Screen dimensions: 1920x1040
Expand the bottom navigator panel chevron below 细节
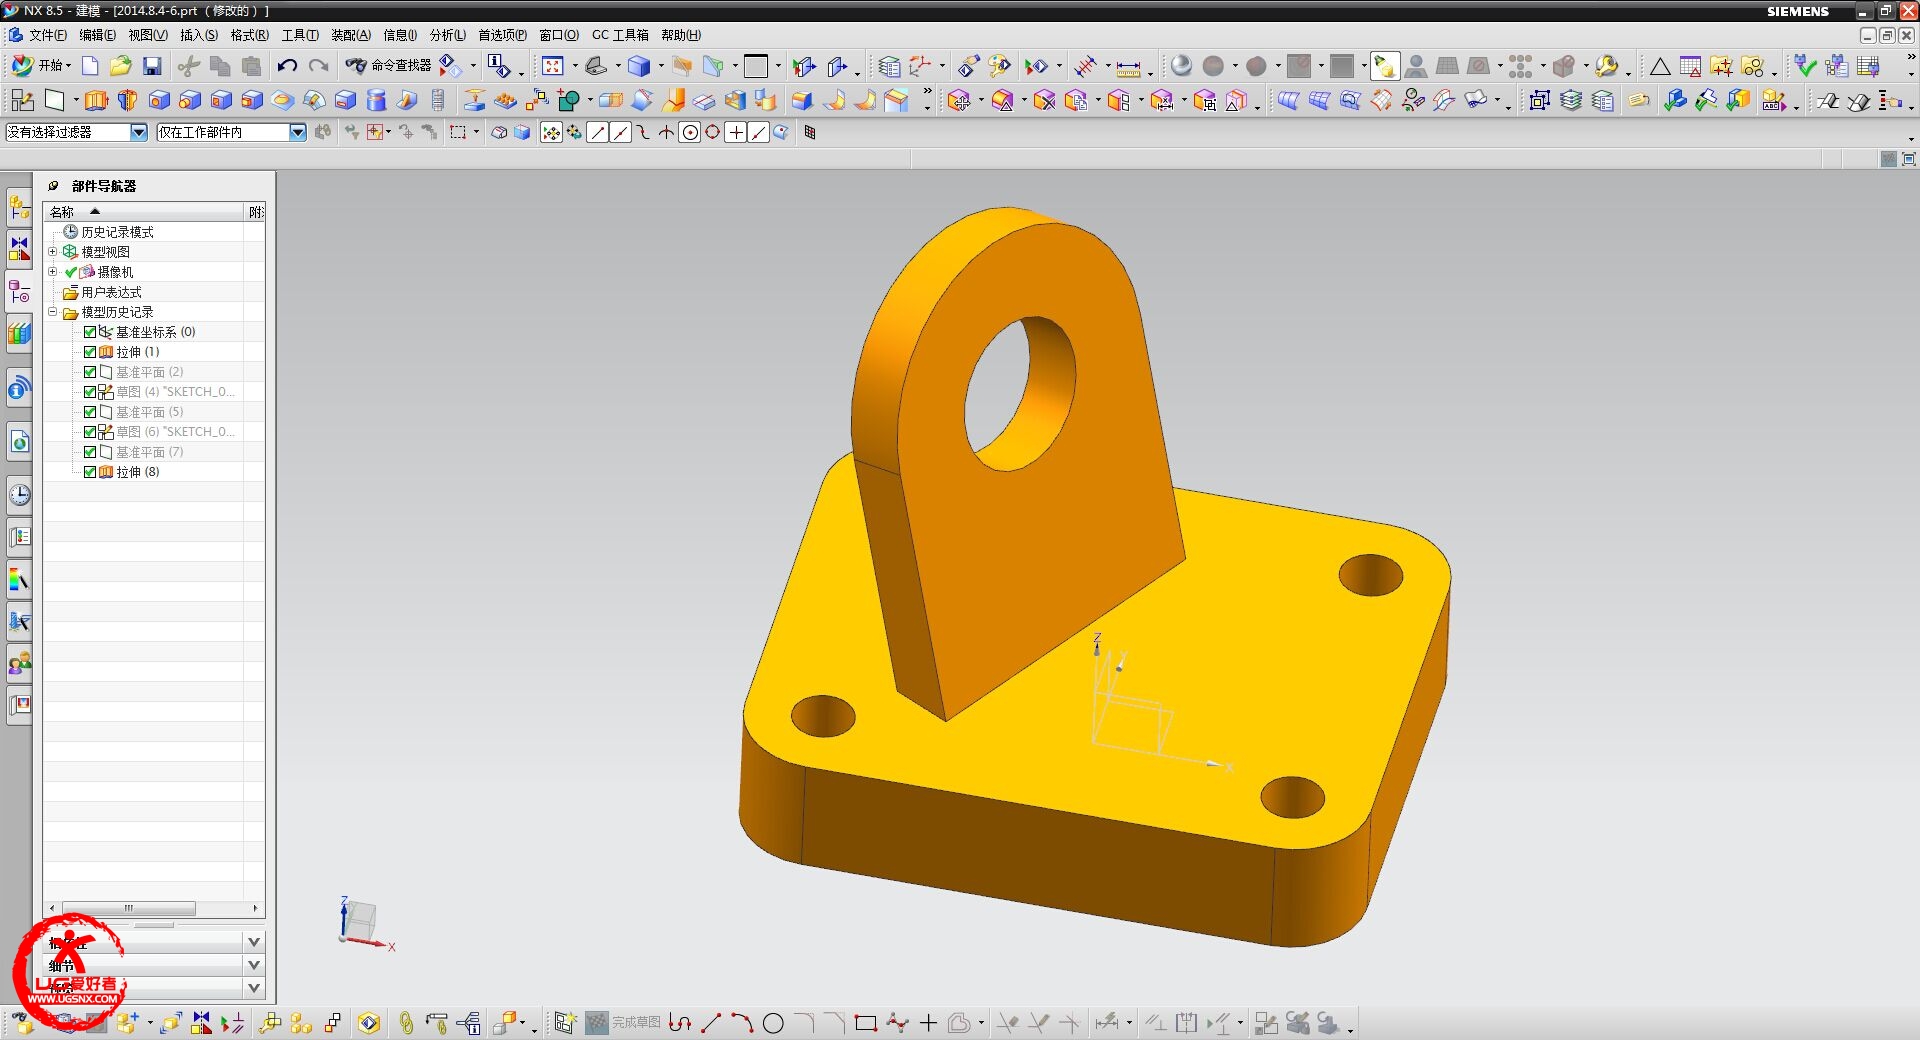tap(254, 988)
